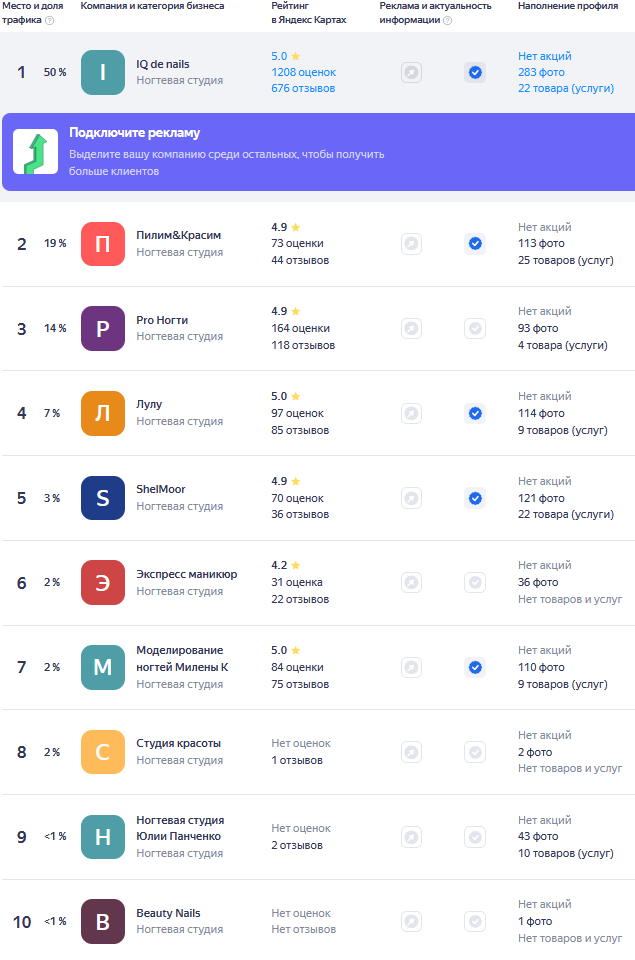Click the advertising status icon for Пилим&Красим

pos(411,244)
